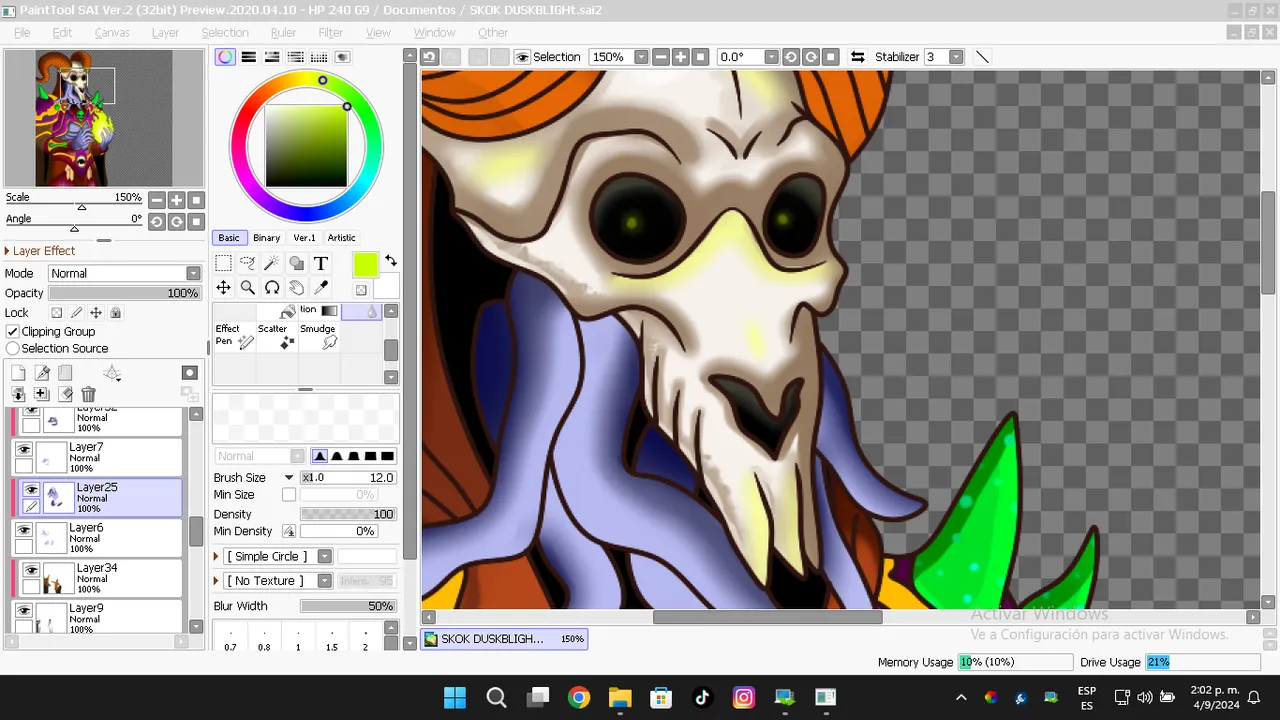This screenshot has width=1280, height=720.
Task: Toggle selection visibility eye in toolbar
Action: [521, 57]
